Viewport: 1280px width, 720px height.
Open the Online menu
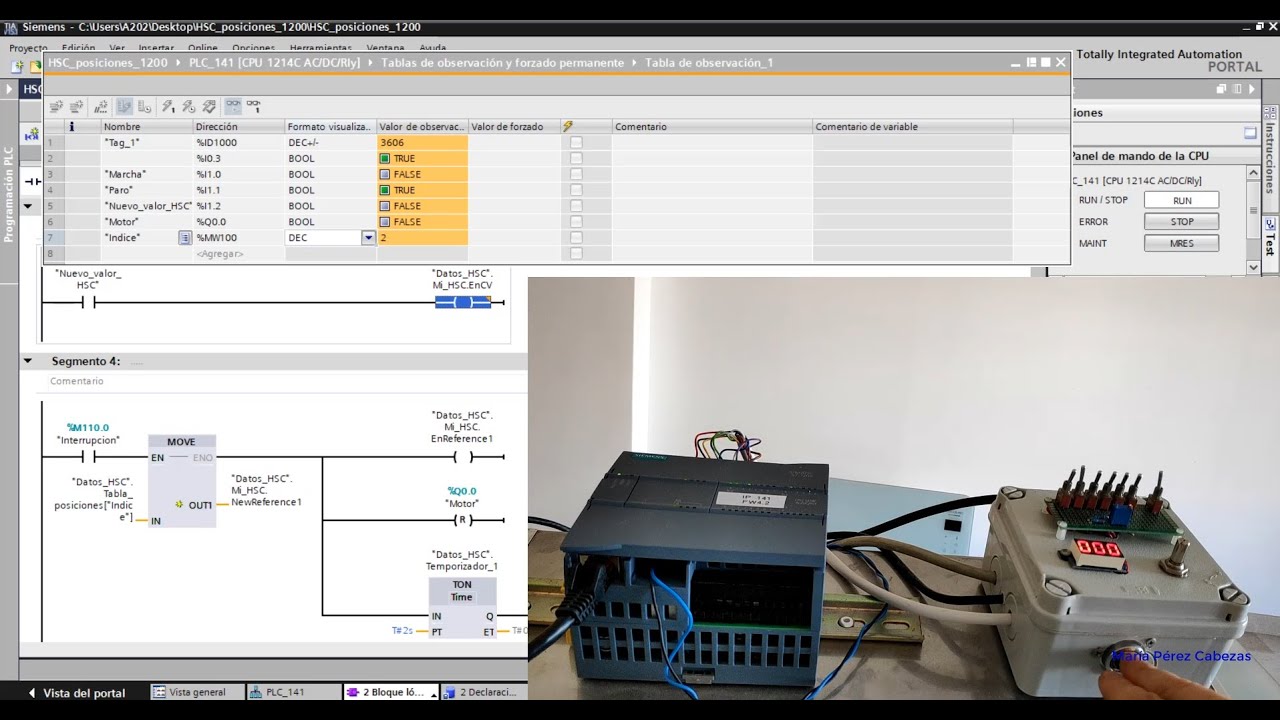point(203,48)
